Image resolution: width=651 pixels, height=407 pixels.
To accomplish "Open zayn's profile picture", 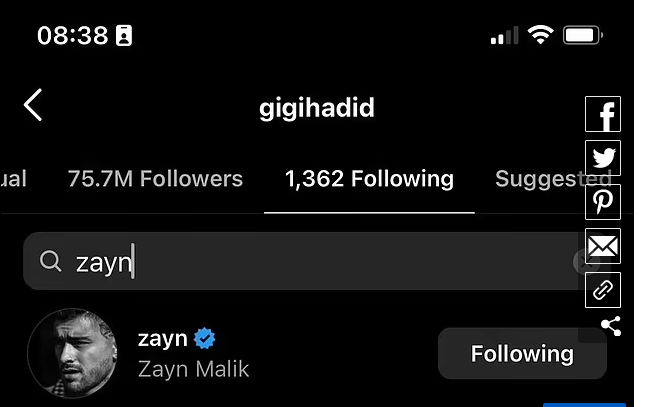I will [x=72, y=353].
